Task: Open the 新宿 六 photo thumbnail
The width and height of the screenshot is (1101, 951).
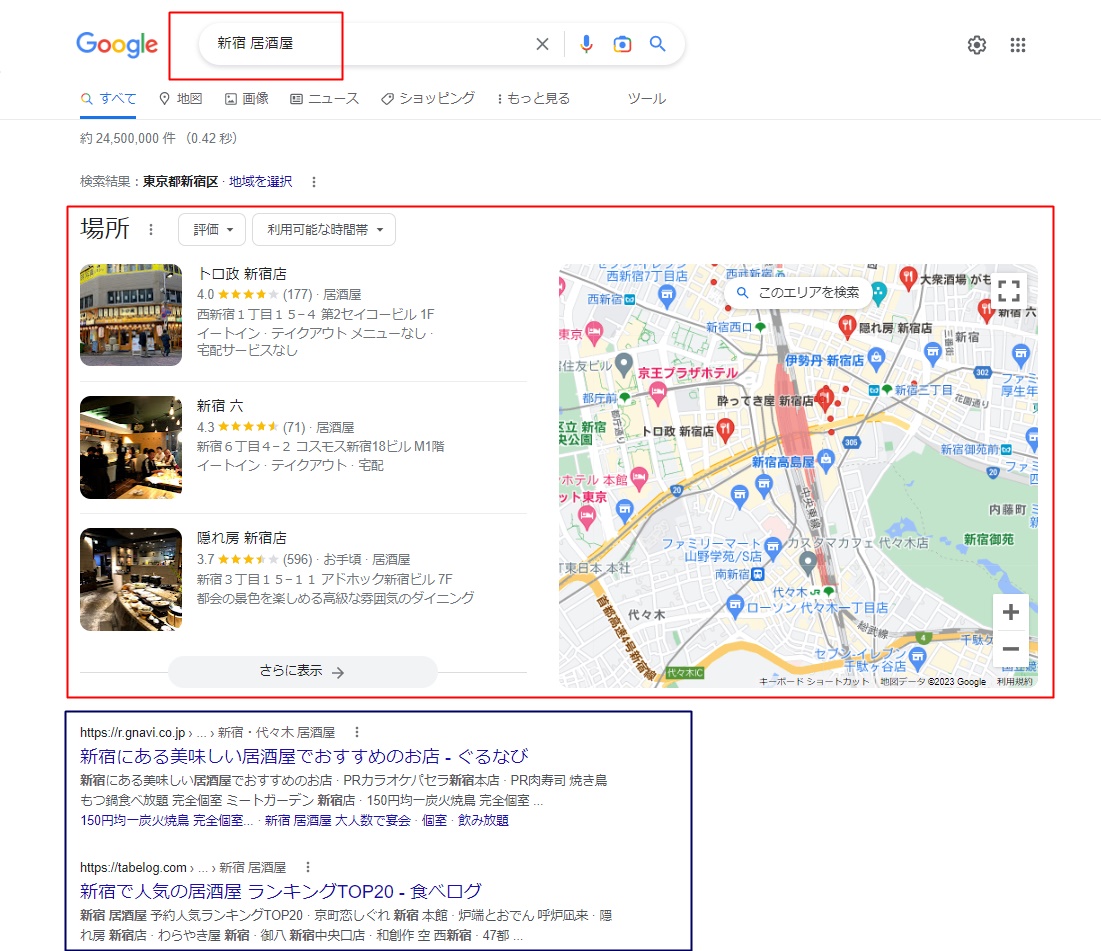Action: point(131,447)
